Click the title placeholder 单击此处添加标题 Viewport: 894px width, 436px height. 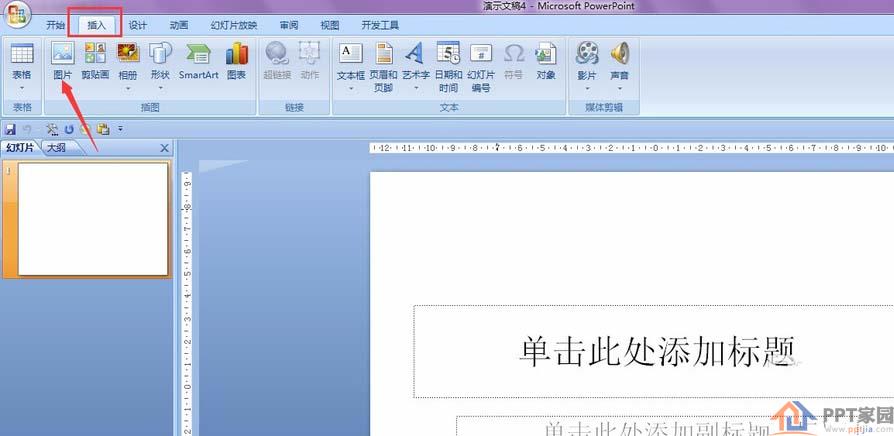(x=656, y=351)
